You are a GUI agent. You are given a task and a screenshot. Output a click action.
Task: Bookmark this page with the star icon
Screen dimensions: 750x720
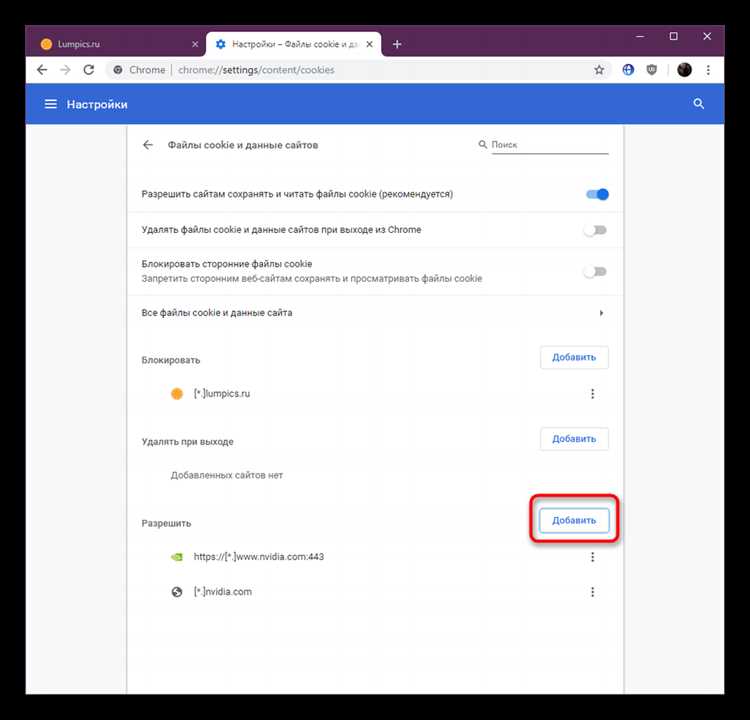pyautogui.click(x=599, y=70)
